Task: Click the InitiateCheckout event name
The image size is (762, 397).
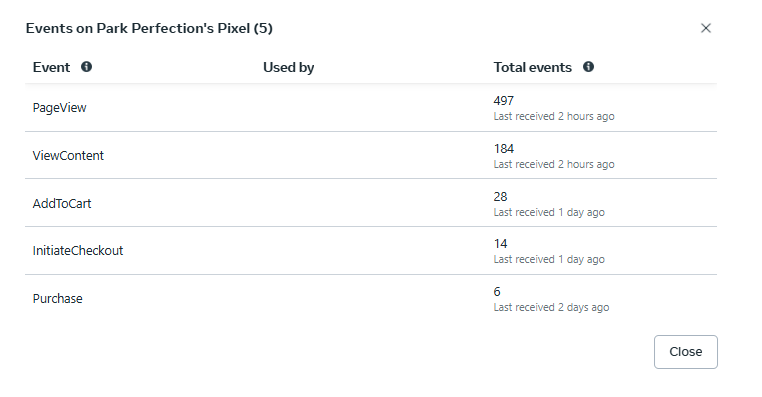Action: click(78, 251)
